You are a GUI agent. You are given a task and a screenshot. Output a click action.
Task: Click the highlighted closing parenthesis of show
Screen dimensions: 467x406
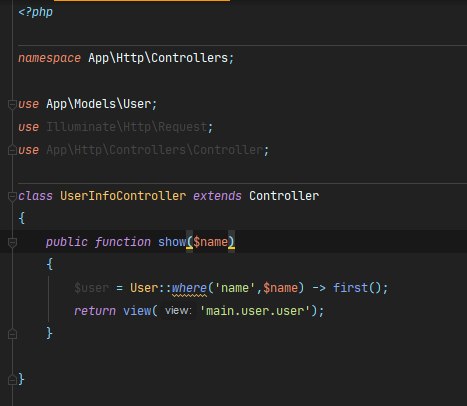(231, 242)
